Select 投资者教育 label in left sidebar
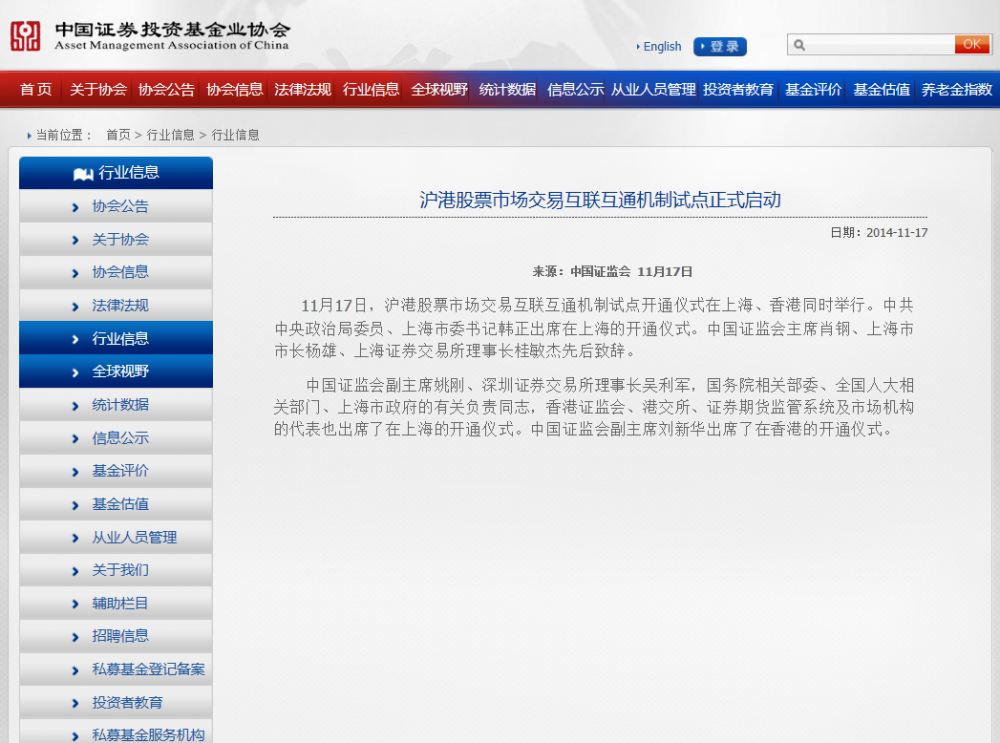The image size is (1000, 743). [127, 702]
